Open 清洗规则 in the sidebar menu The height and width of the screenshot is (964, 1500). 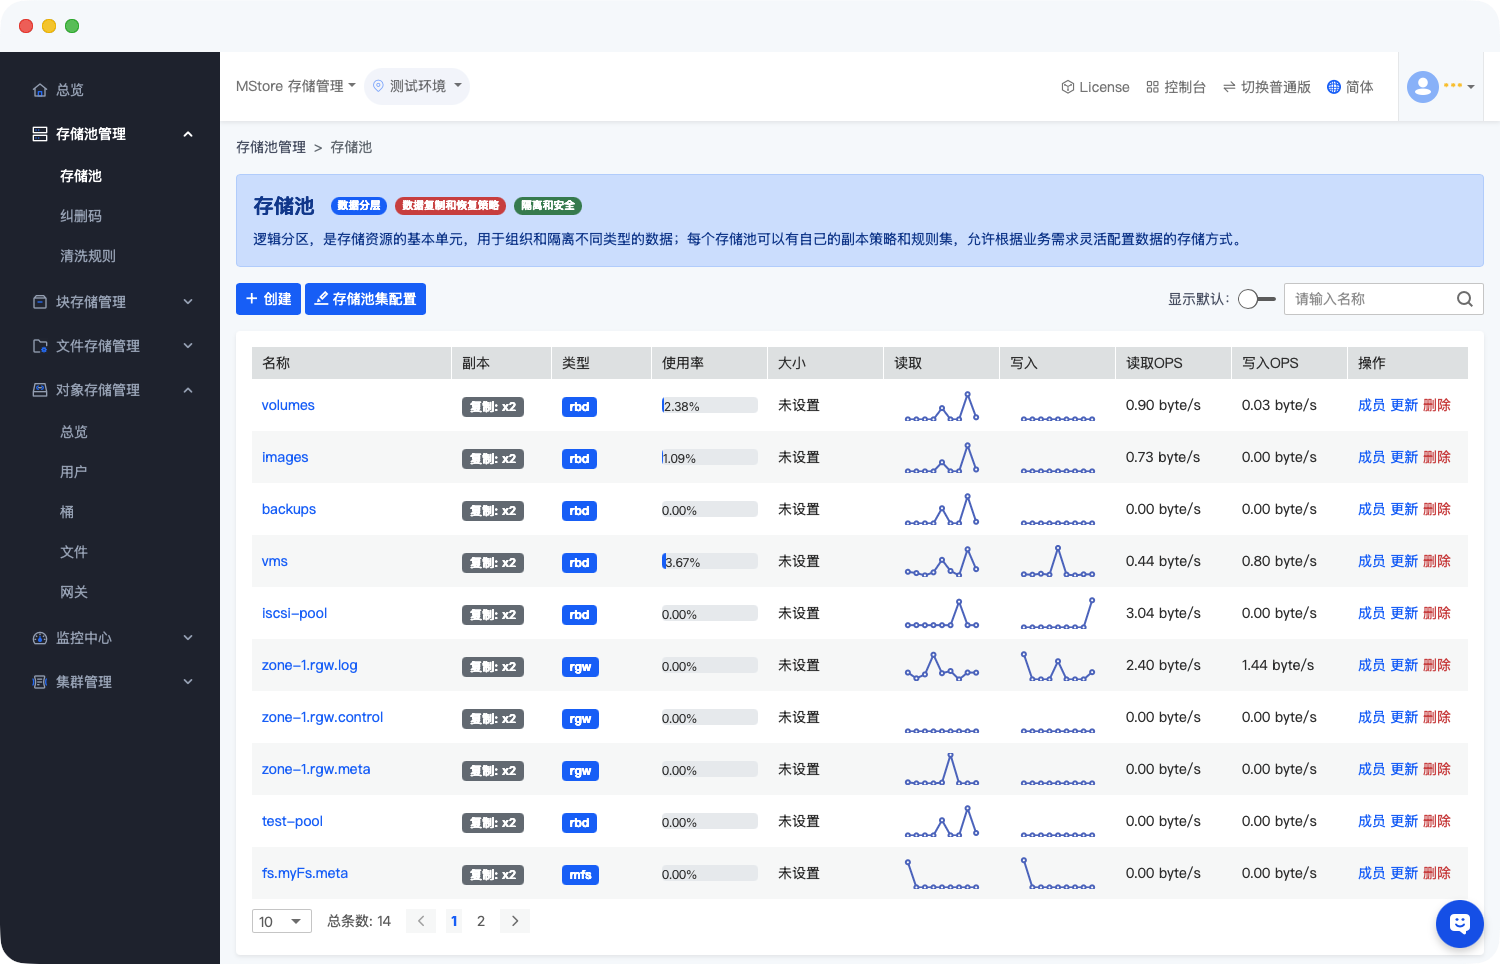(x=88, y=256)
